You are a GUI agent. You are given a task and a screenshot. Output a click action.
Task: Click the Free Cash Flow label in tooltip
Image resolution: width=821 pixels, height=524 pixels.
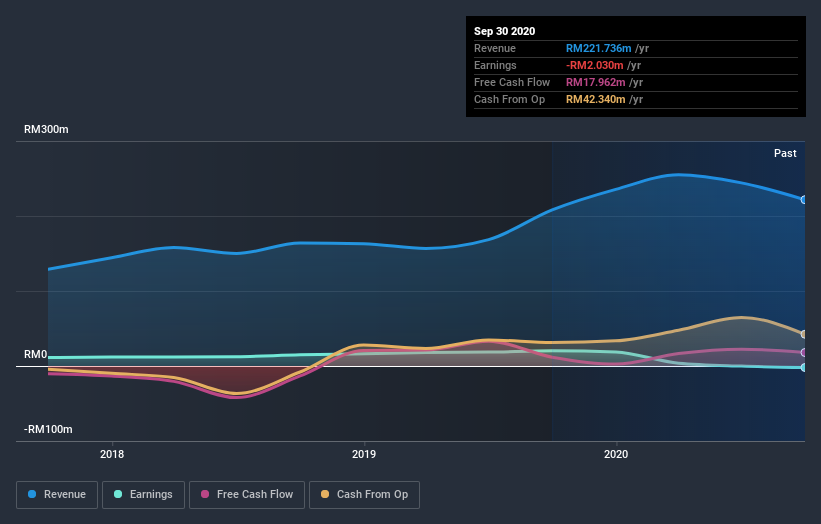[x=512, y=82]
